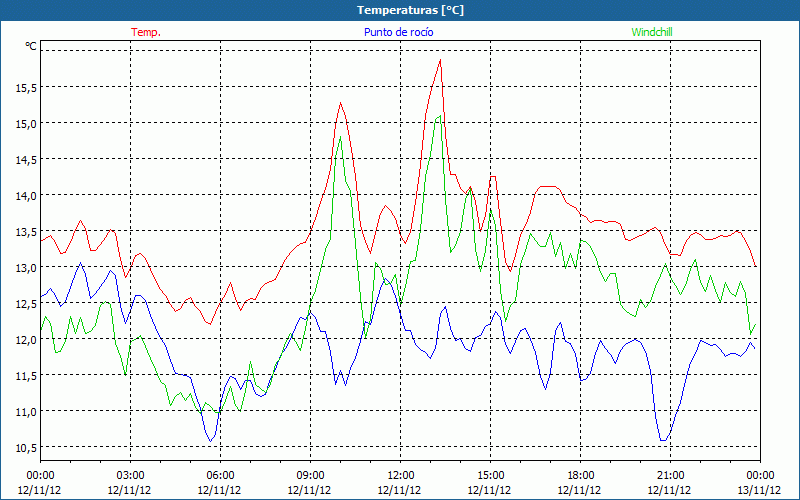Click the 14,0 y-axis value
Image resolution: width=800 pixels, height=500 pixels.
point(26,195)
